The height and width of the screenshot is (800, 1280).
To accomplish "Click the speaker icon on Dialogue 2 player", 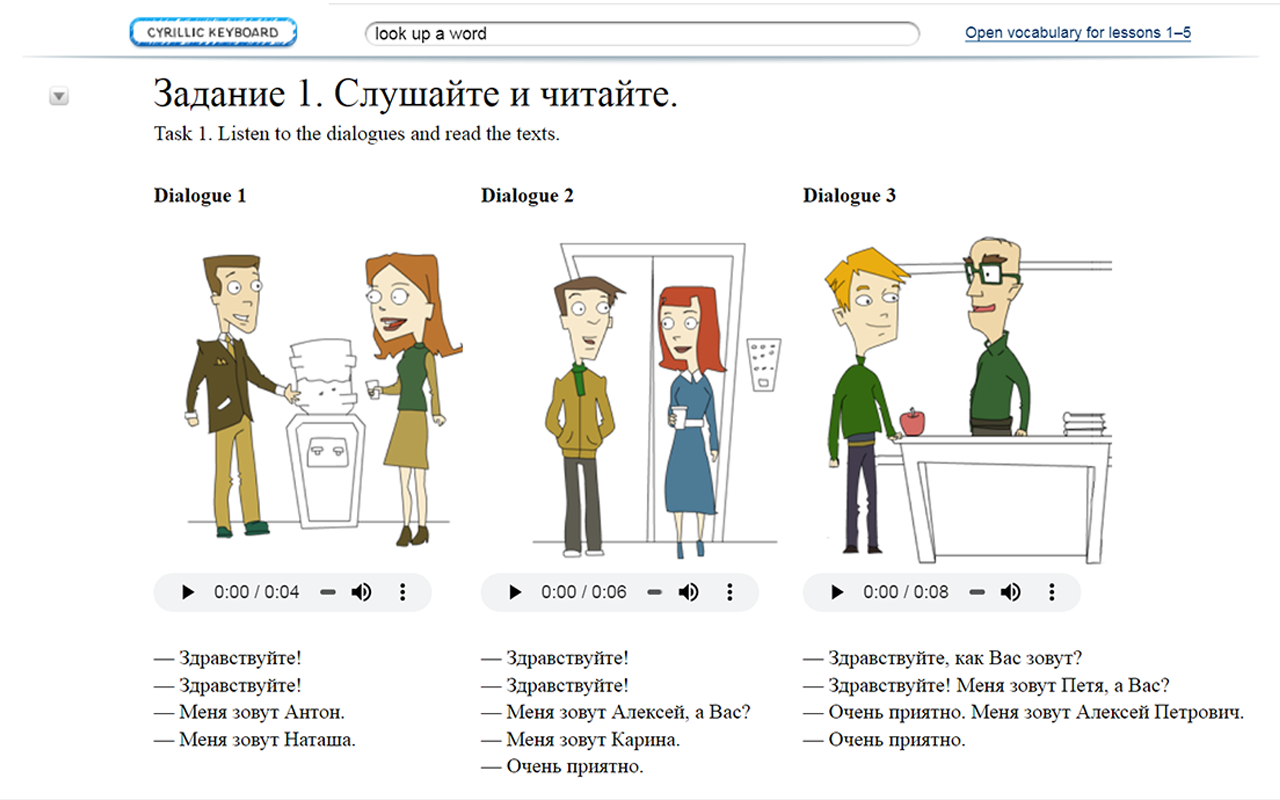I will (x=689, y=592).
